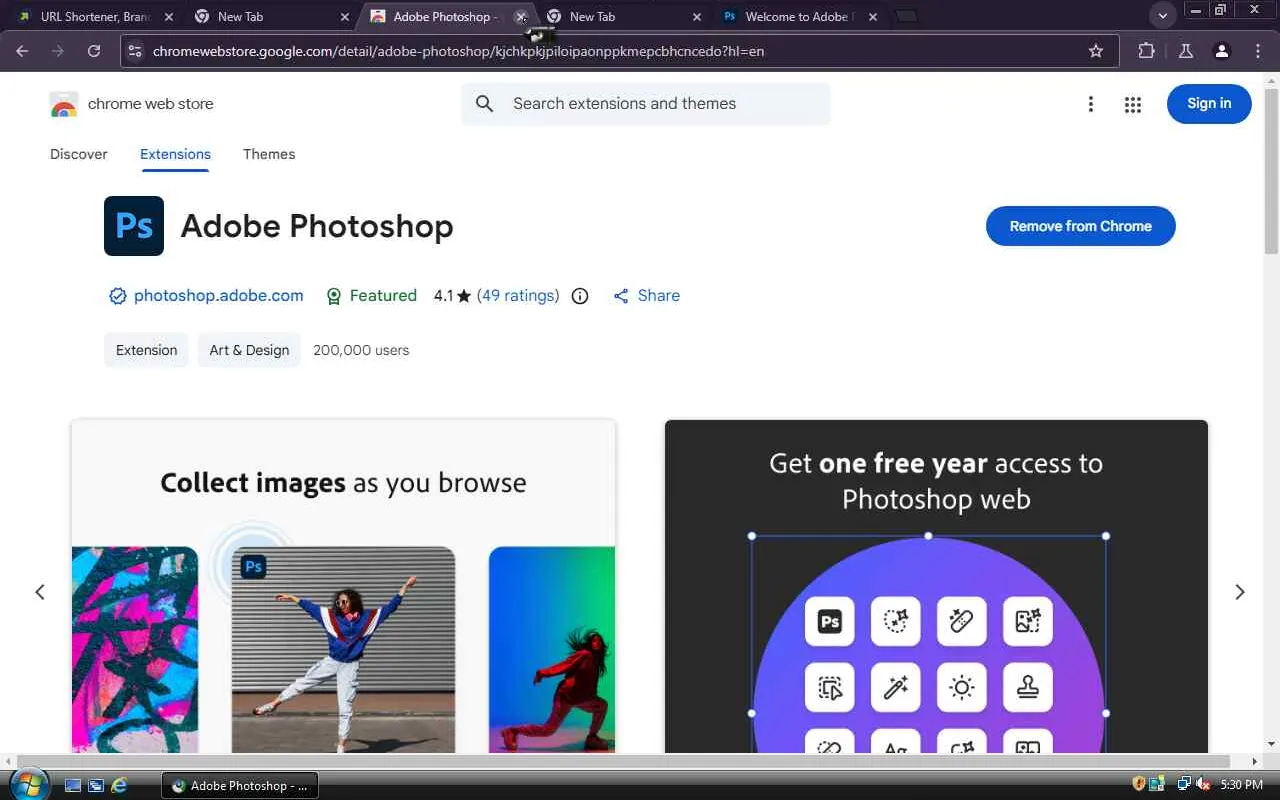
Task: Open the Google apps grid
Action: tap(1133, 104)
